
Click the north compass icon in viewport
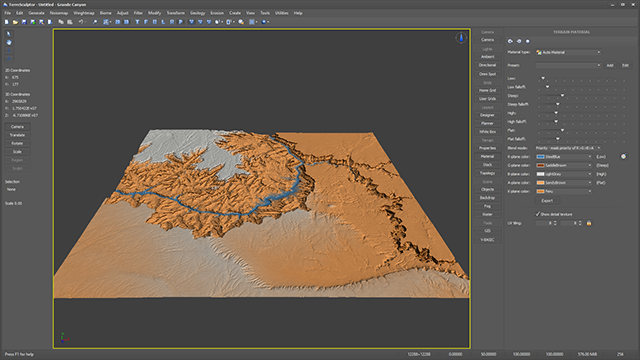461,38
